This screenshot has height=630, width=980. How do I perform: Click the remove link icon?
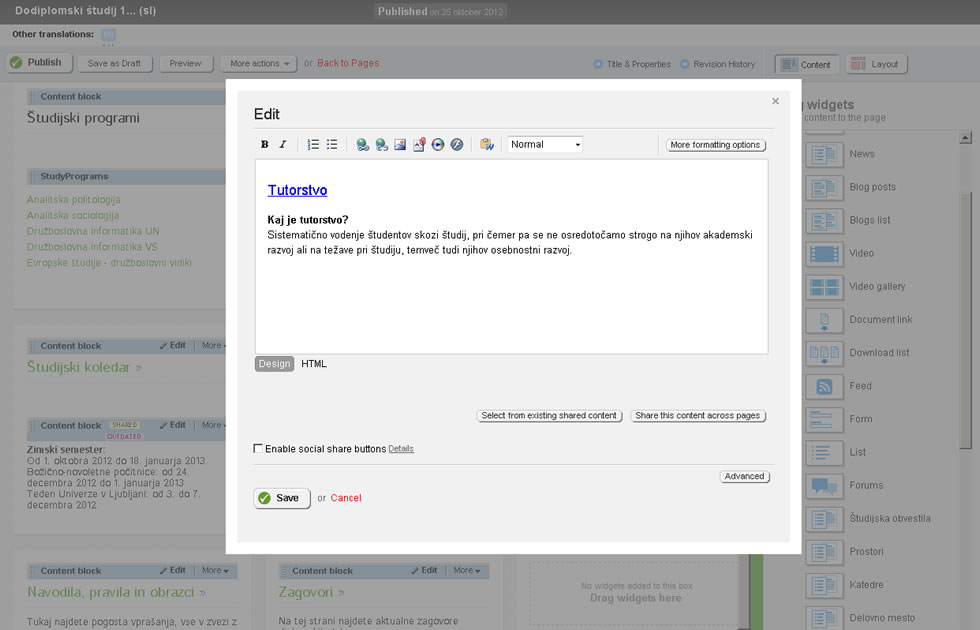(x=381, y=145)
